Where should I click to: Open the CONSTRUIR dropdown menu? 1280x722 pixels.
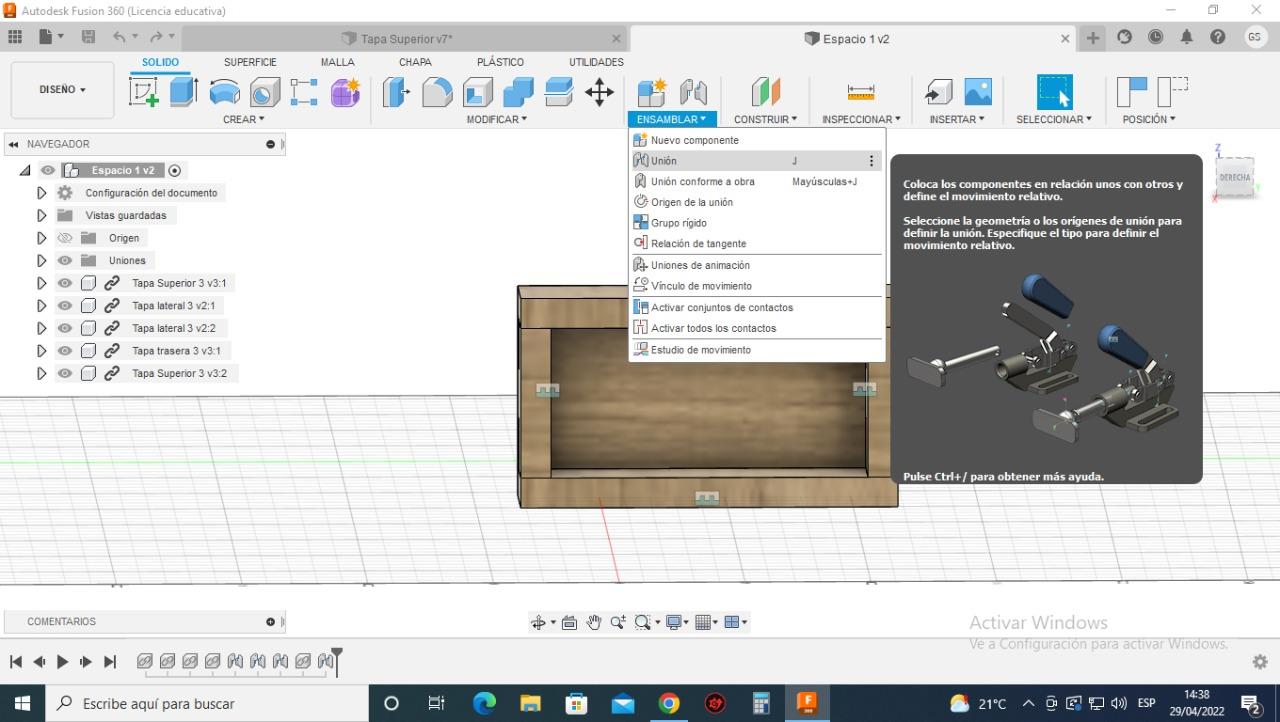point(766,119)
